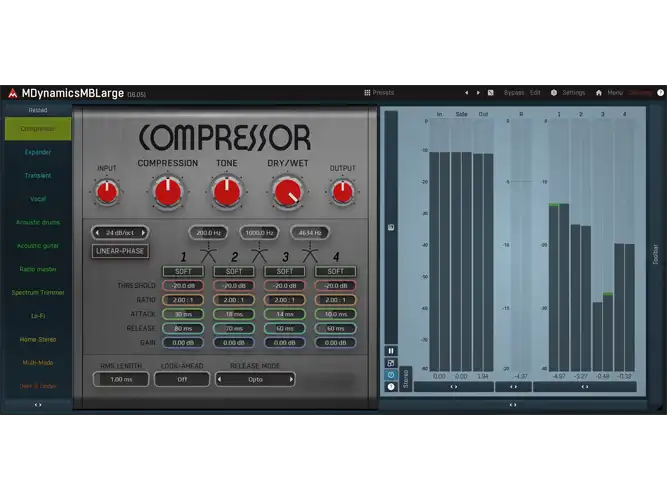Click left arrow of Release Mode Opto
The height and width of the screenshot is (500, 667).
(x=219, y=379)
